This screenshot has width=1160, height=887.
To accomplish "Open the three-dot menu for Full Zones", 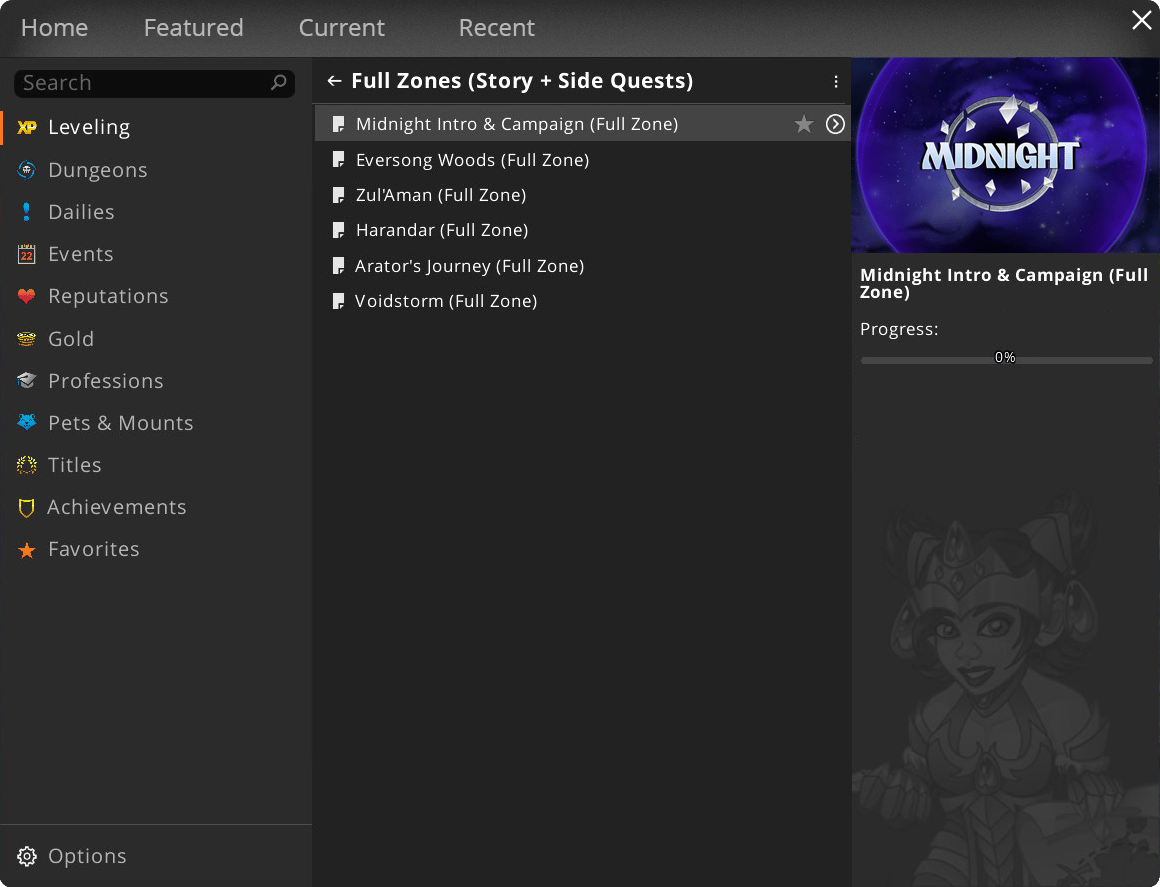I will tap(836, 81).
